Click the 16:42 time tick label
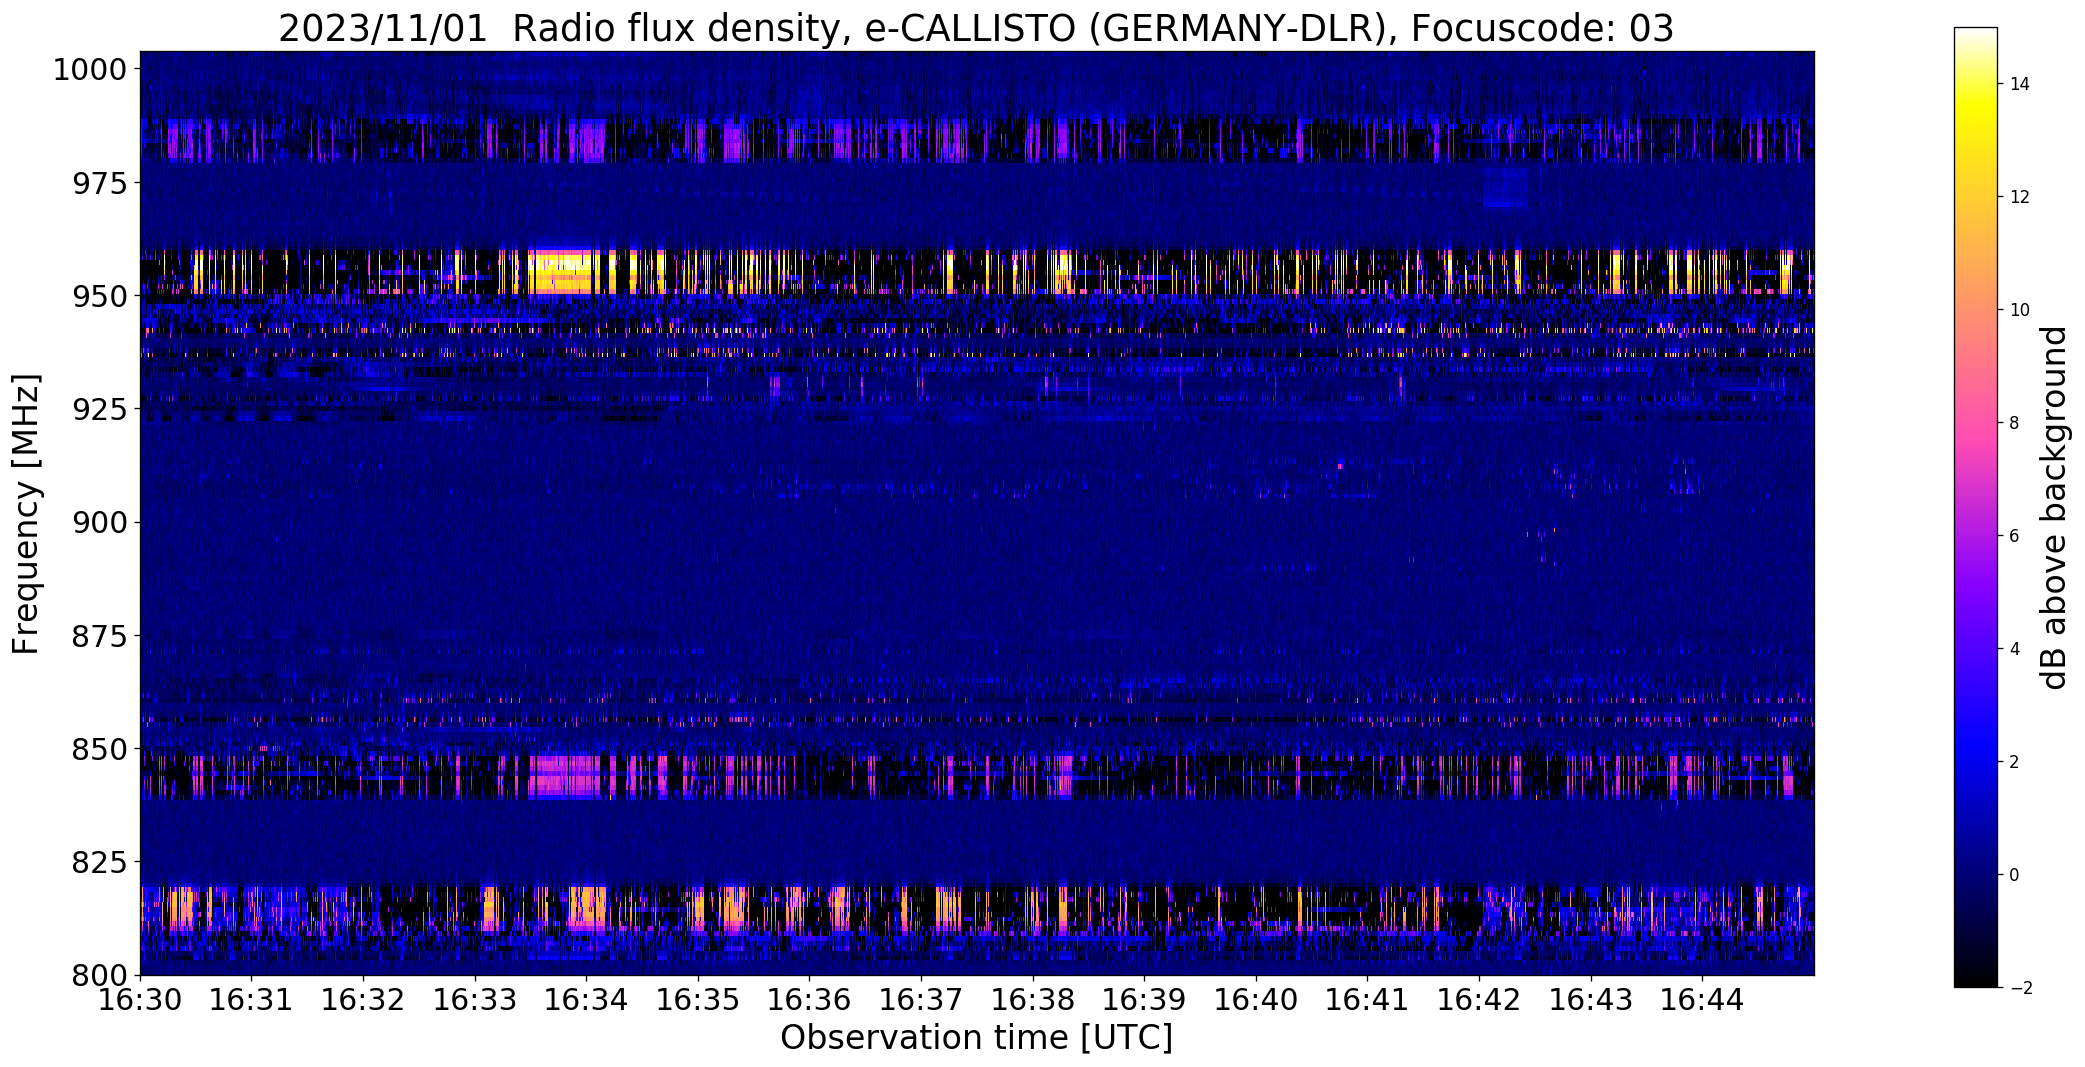Viewport: 2085px width, 1067px height. 1480,1000
